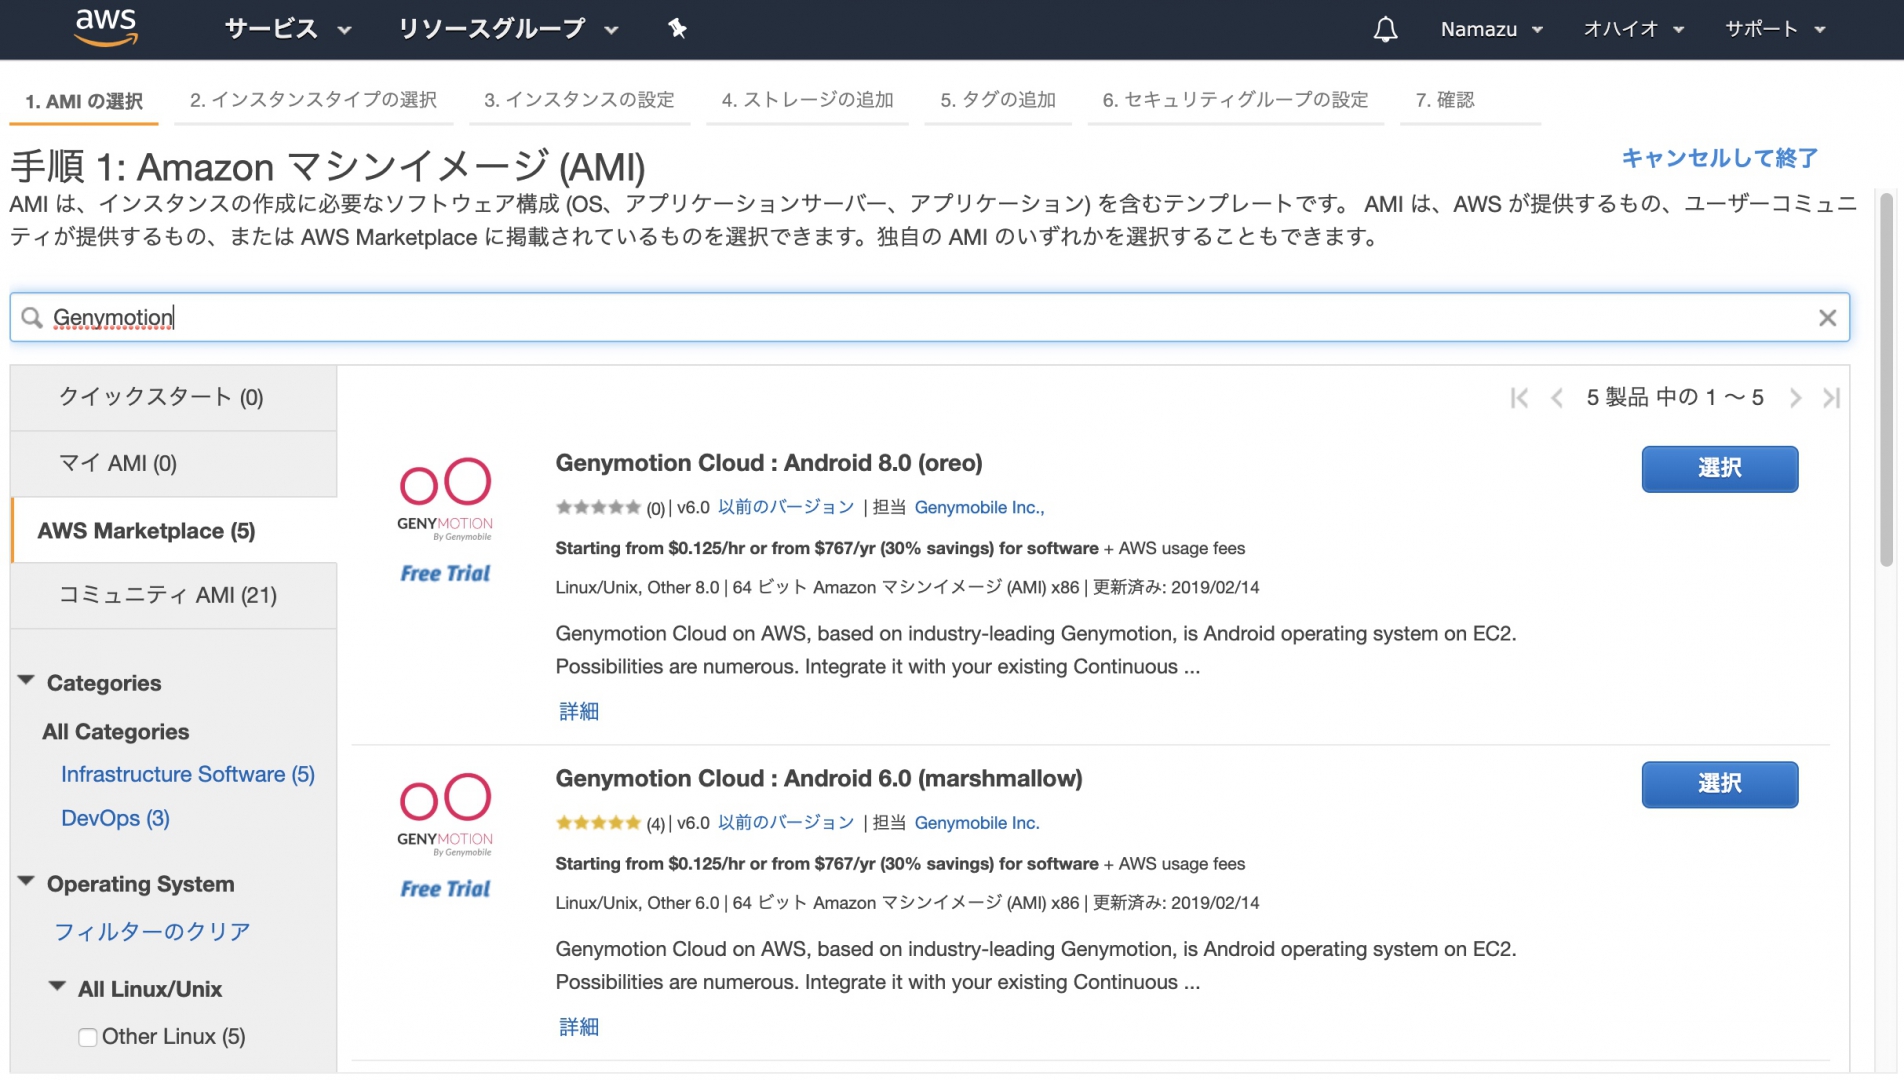Go to step 2 インスタンスタイプの選択
This screenshot has width=1904, height=1080.
[313, 100]
